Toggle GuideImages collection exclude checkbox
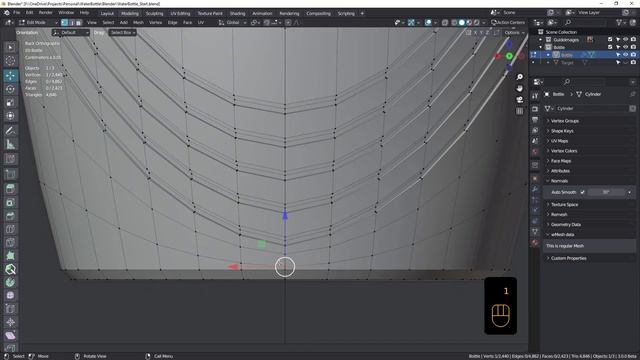The width and height of the screenshot is (640, 360). [x=610, y=40]
